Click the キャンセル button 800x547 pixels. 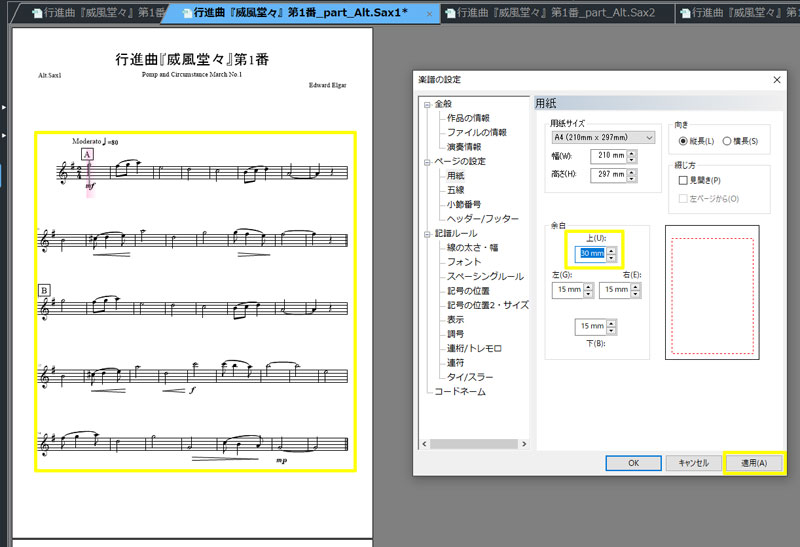point(693,463)
